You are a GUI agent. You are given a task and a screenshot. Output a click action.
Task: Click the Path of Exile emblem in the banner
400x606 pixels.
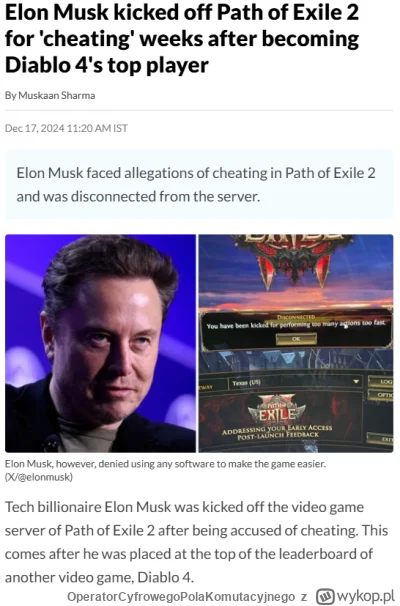tap(276, 411)
